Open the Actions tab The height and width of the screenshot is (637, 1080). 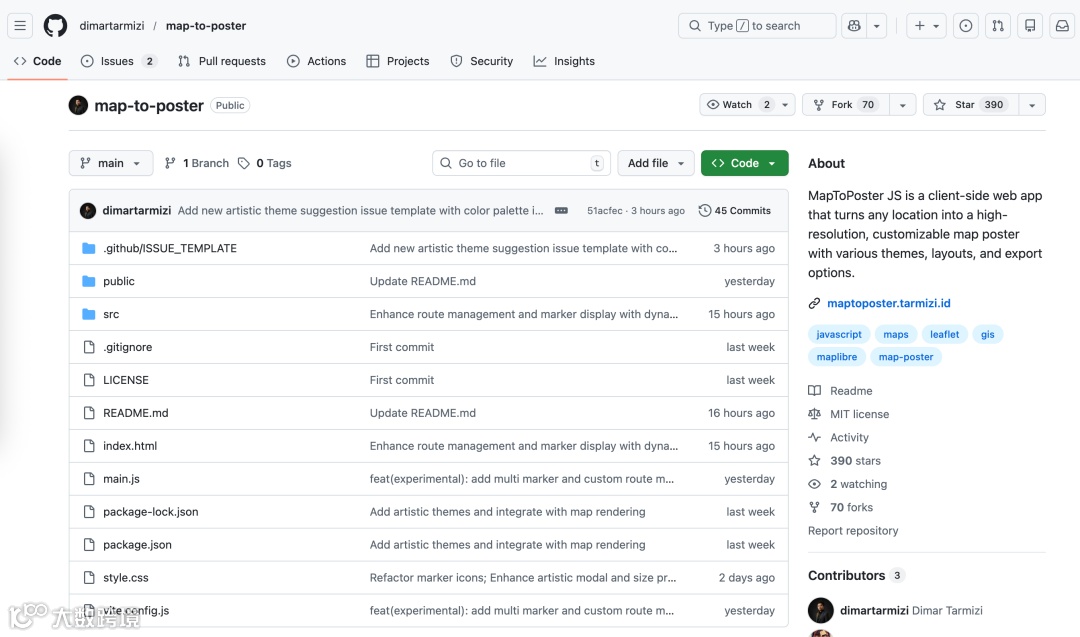click(317, 61)
